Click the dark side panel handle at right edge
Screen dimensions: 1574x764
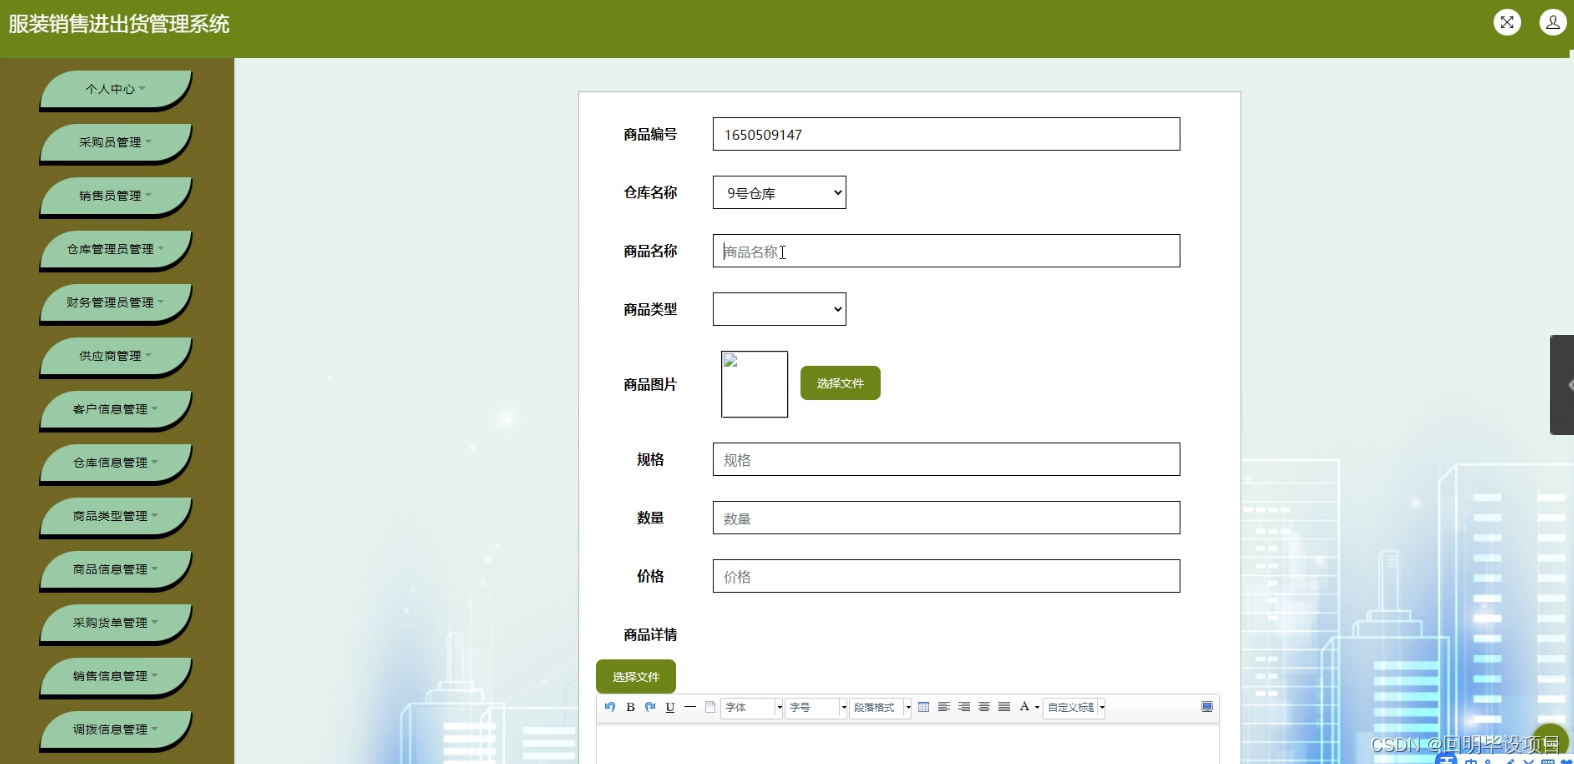point(1562,385)
